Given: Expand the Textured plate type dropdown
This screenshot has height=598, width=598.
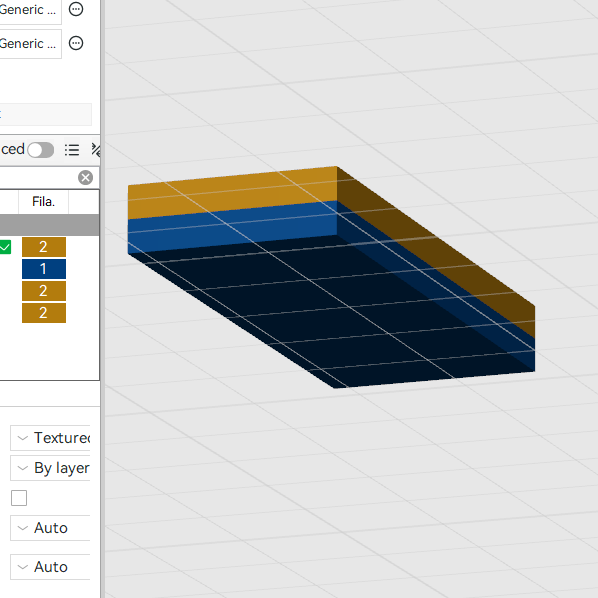Looking at the screenshot, I should [x=50, y=438].
